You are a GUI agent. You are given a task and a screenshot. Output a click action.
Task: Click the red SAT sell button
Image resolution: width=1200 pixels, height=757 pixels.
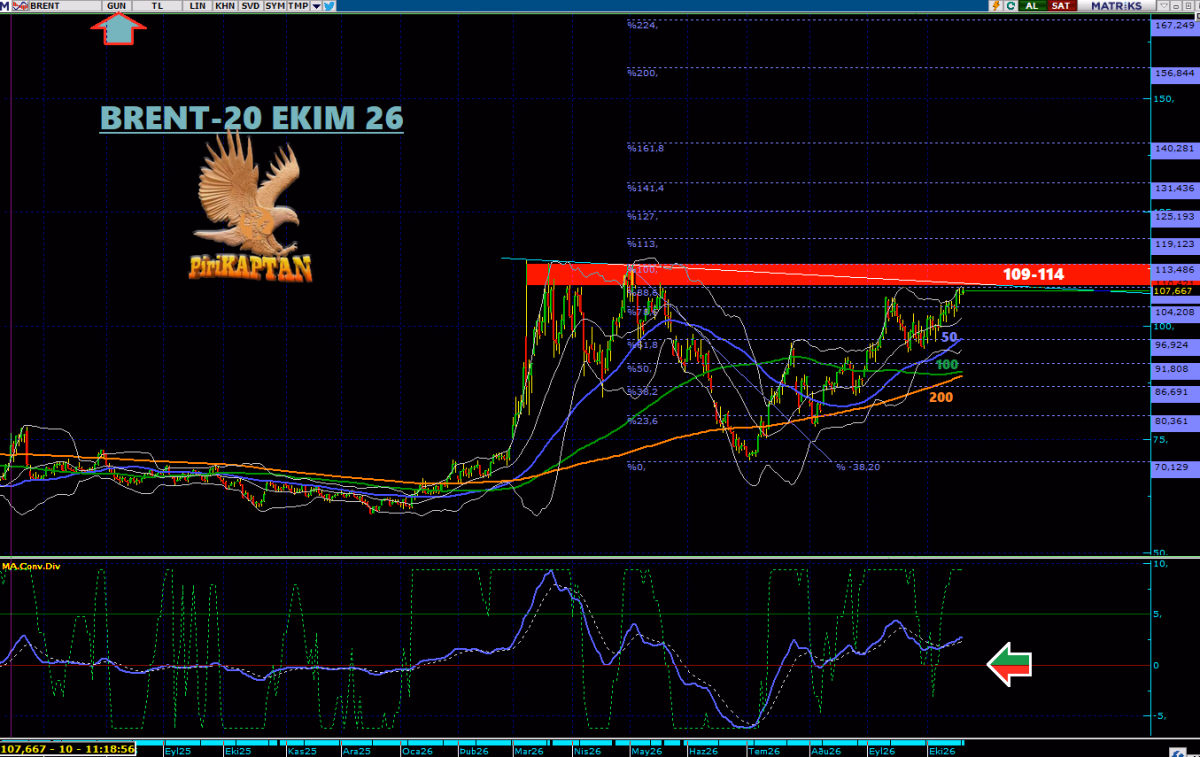point(1061,6)
